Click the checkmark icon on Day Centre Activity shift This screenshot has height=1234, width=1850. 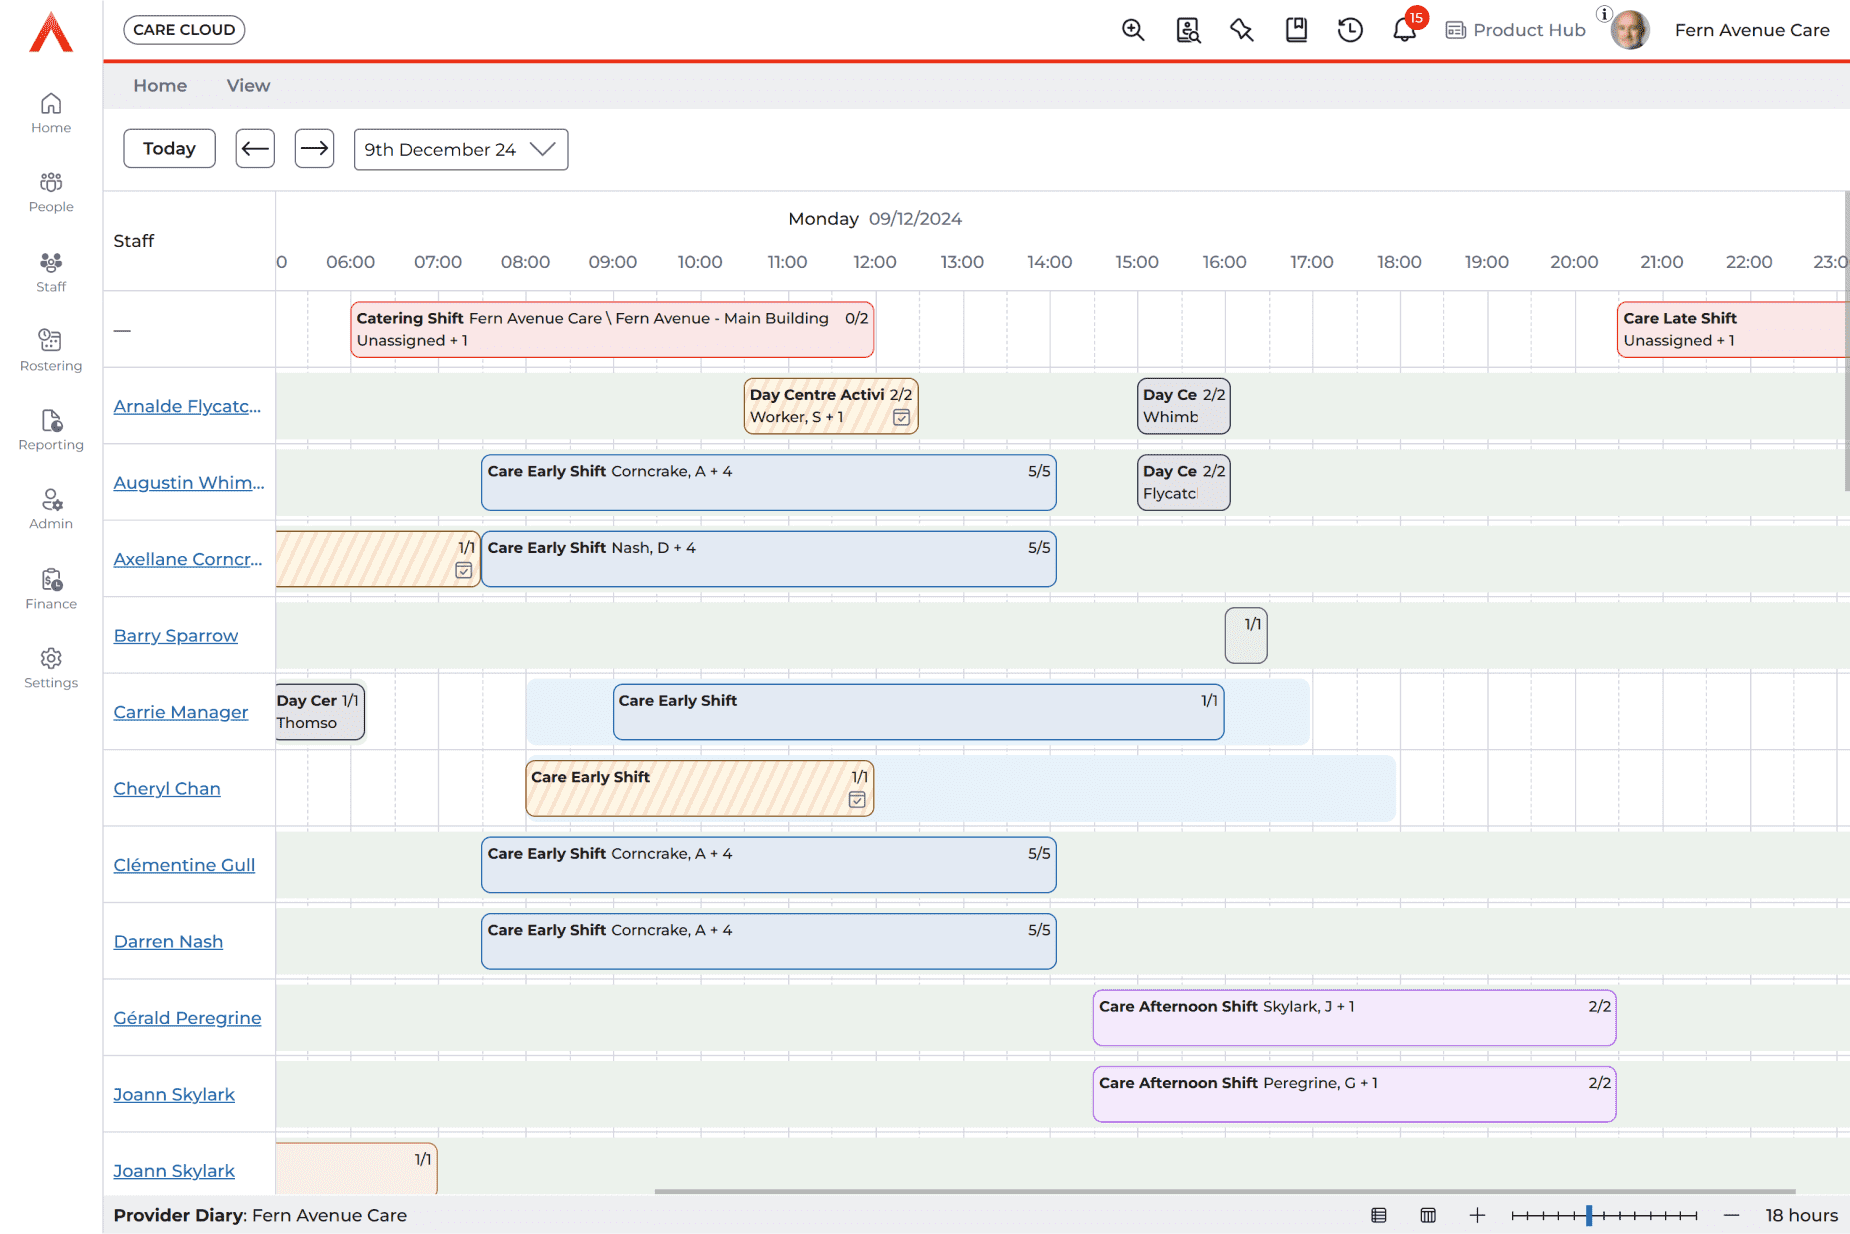[901, 418]
